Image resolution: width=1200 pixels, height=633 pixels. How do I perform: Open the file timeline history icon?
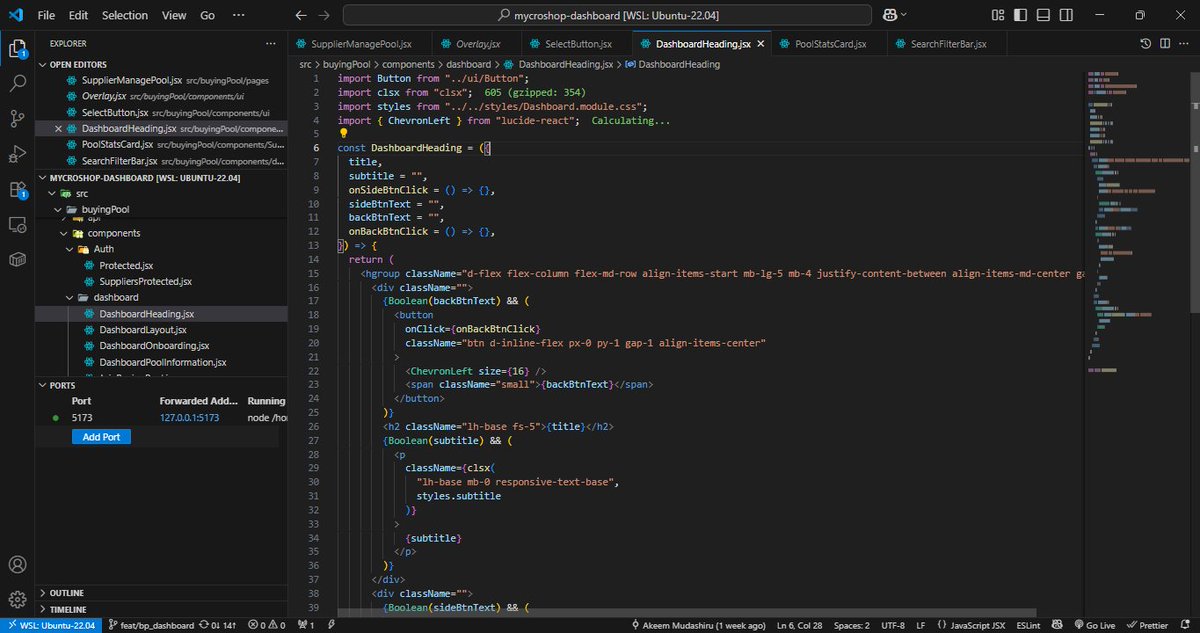(x=1146, y=44)
